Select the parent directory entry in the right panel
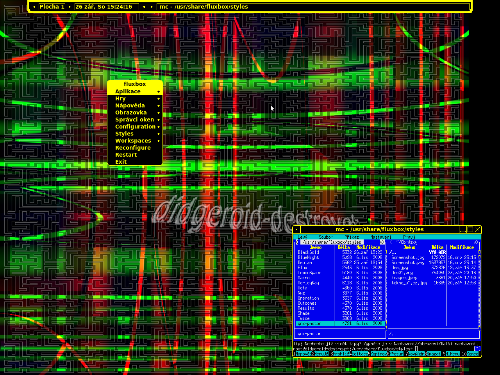This screenshot has height=375, width=500. 434,252
